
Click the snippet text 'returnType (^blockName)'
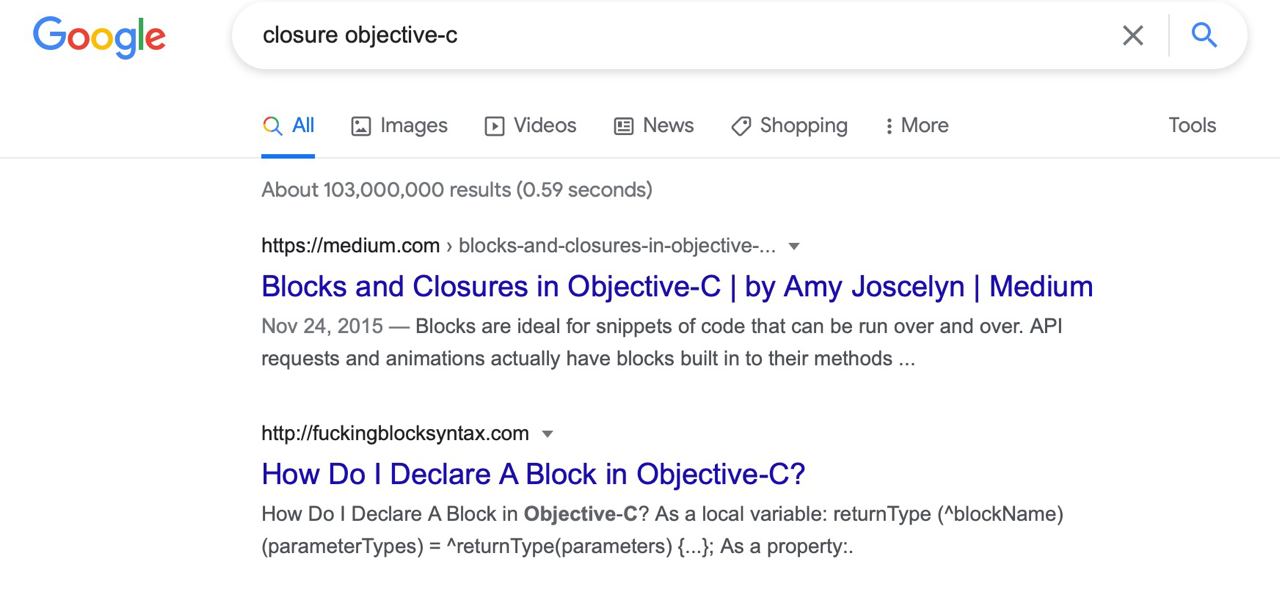point(948,514)
